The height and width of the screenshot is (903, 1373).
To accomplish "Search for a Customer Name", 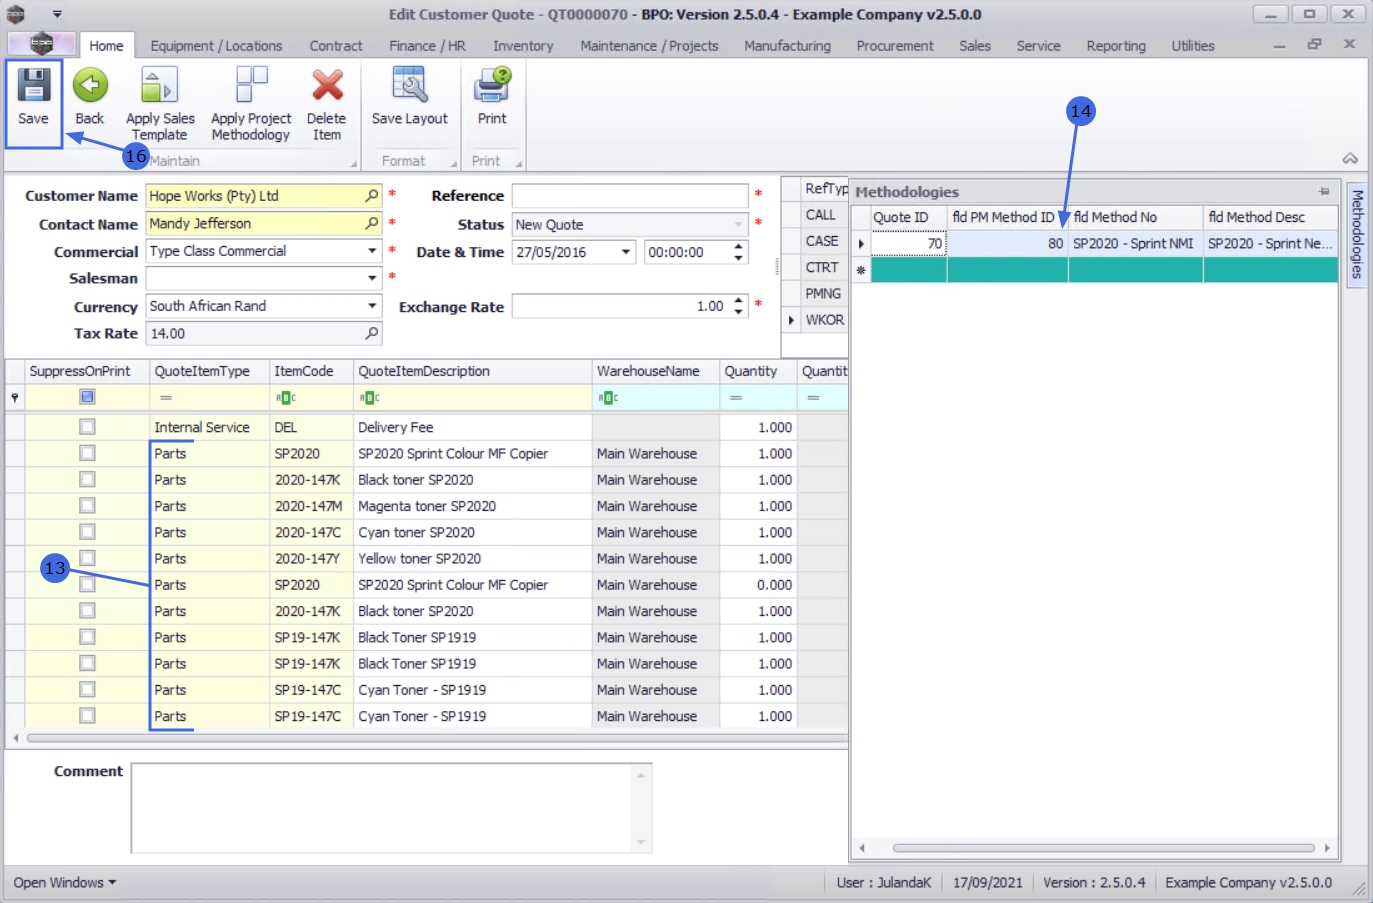I will [x=372, y=196].
